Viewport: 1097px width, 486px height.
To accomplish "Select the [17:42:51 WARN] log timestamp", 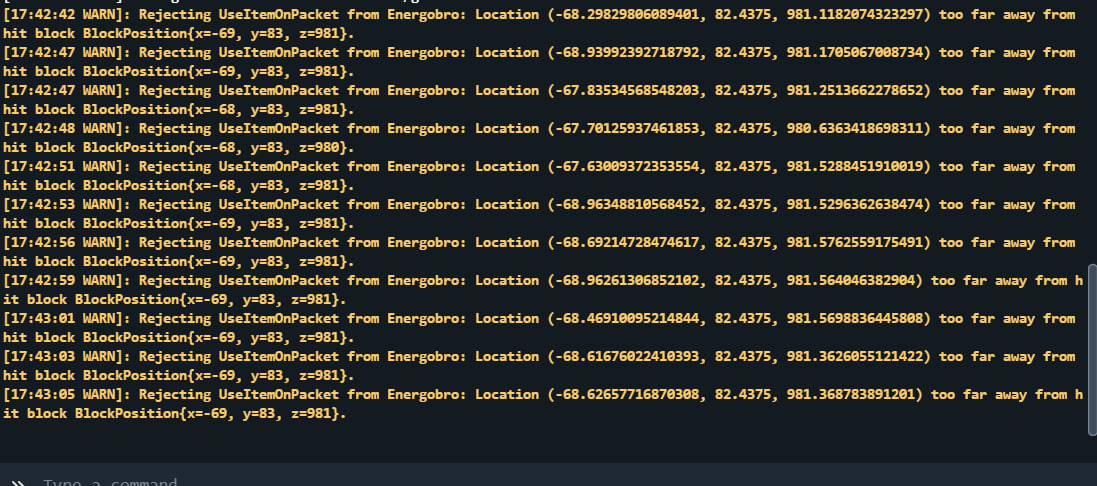I will 66,166.
